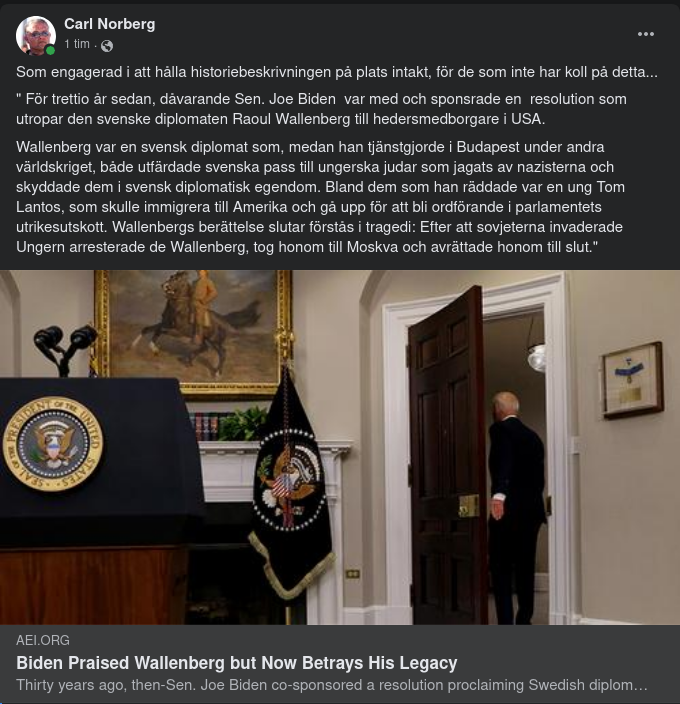Click the framed medal display on the wall
This screenshot has height=704, width=680.
(x=632, y=380)
